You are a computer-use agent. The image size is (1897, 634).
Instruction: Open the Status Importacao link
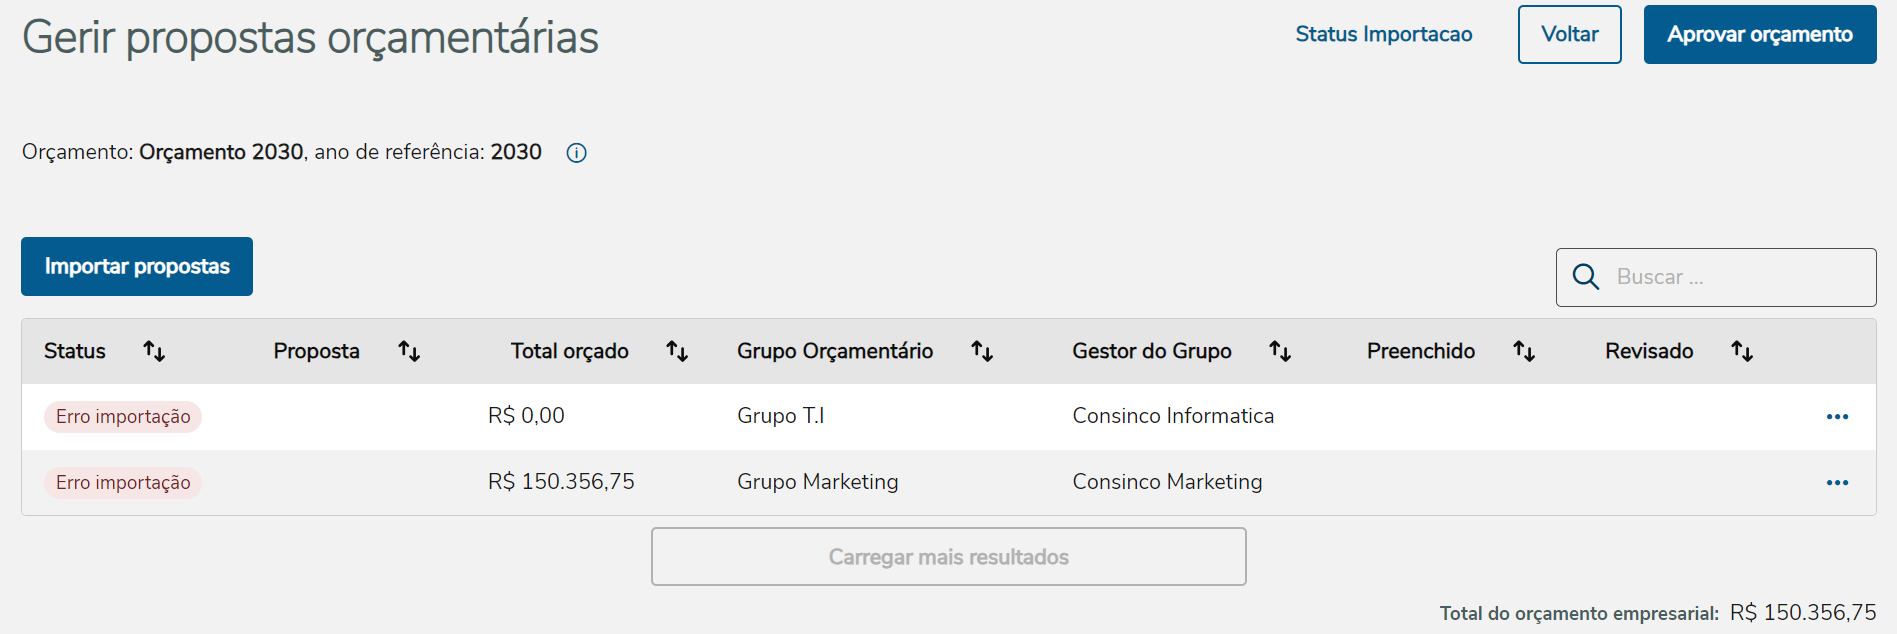coord(1383,35)
